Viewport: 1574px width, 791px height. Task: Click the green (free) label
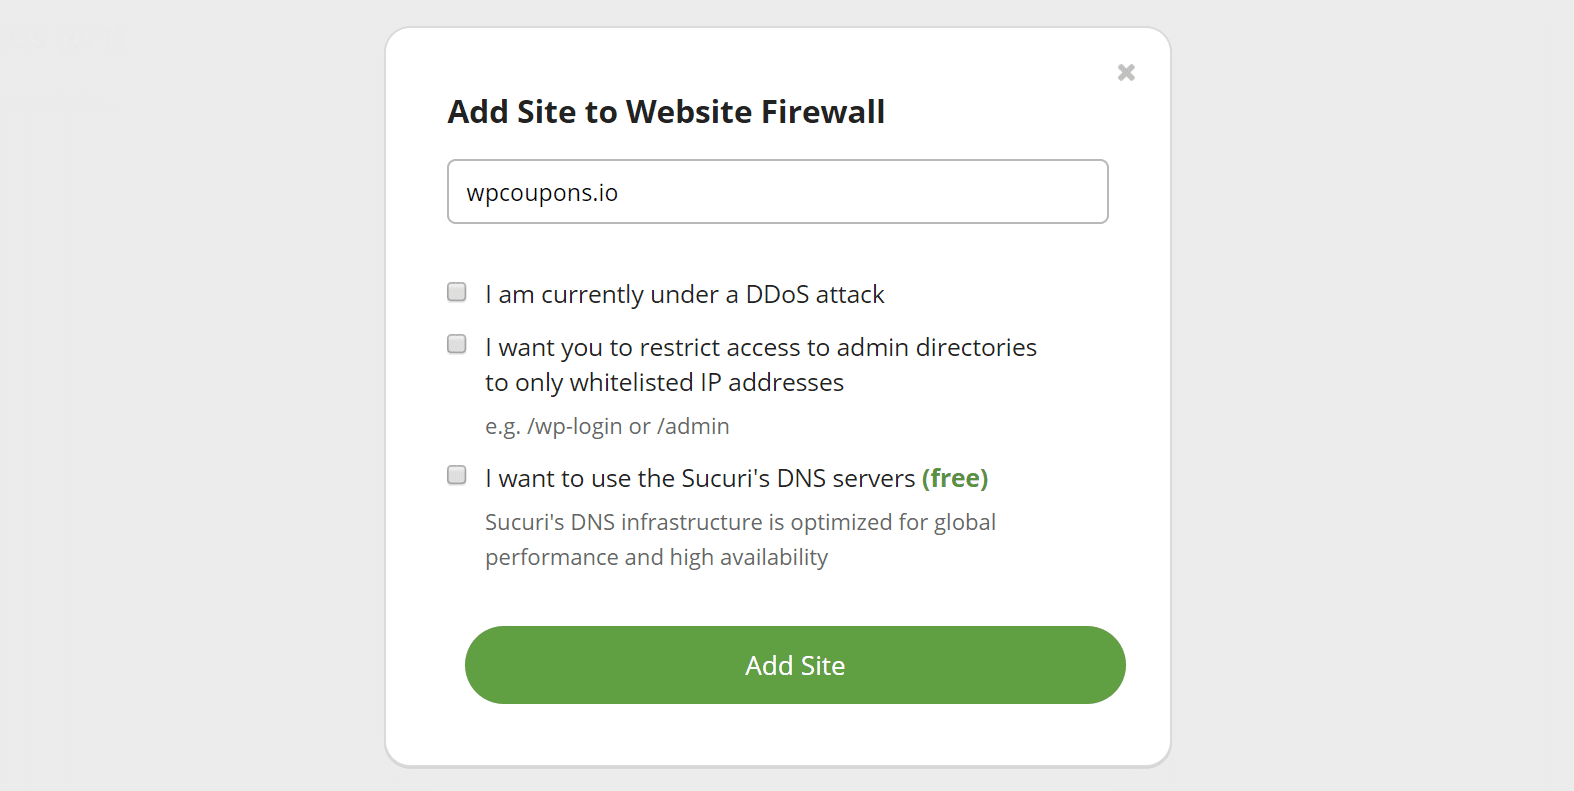point(955,478)
